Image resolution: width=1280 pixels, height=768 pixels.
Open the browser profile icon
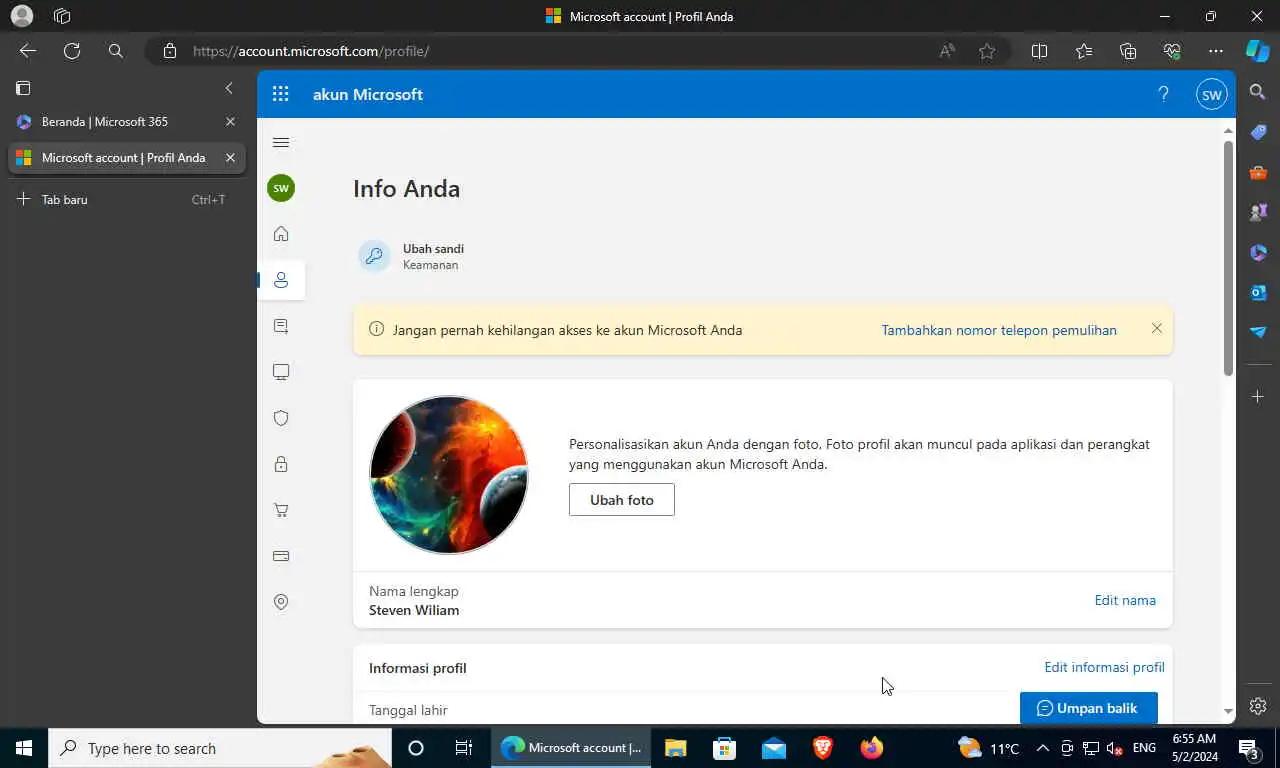[x=21, y=16]
